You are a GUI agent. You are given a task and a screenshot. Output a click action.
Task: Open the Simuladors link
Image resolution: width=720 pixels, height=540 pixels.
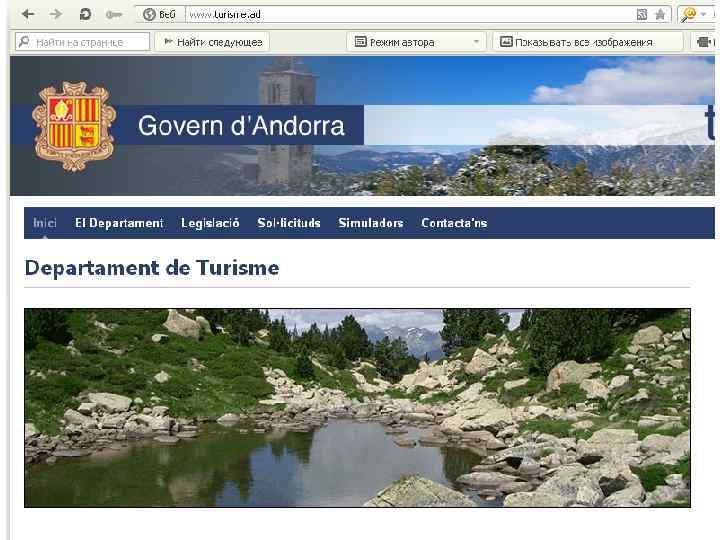point(371,223)
